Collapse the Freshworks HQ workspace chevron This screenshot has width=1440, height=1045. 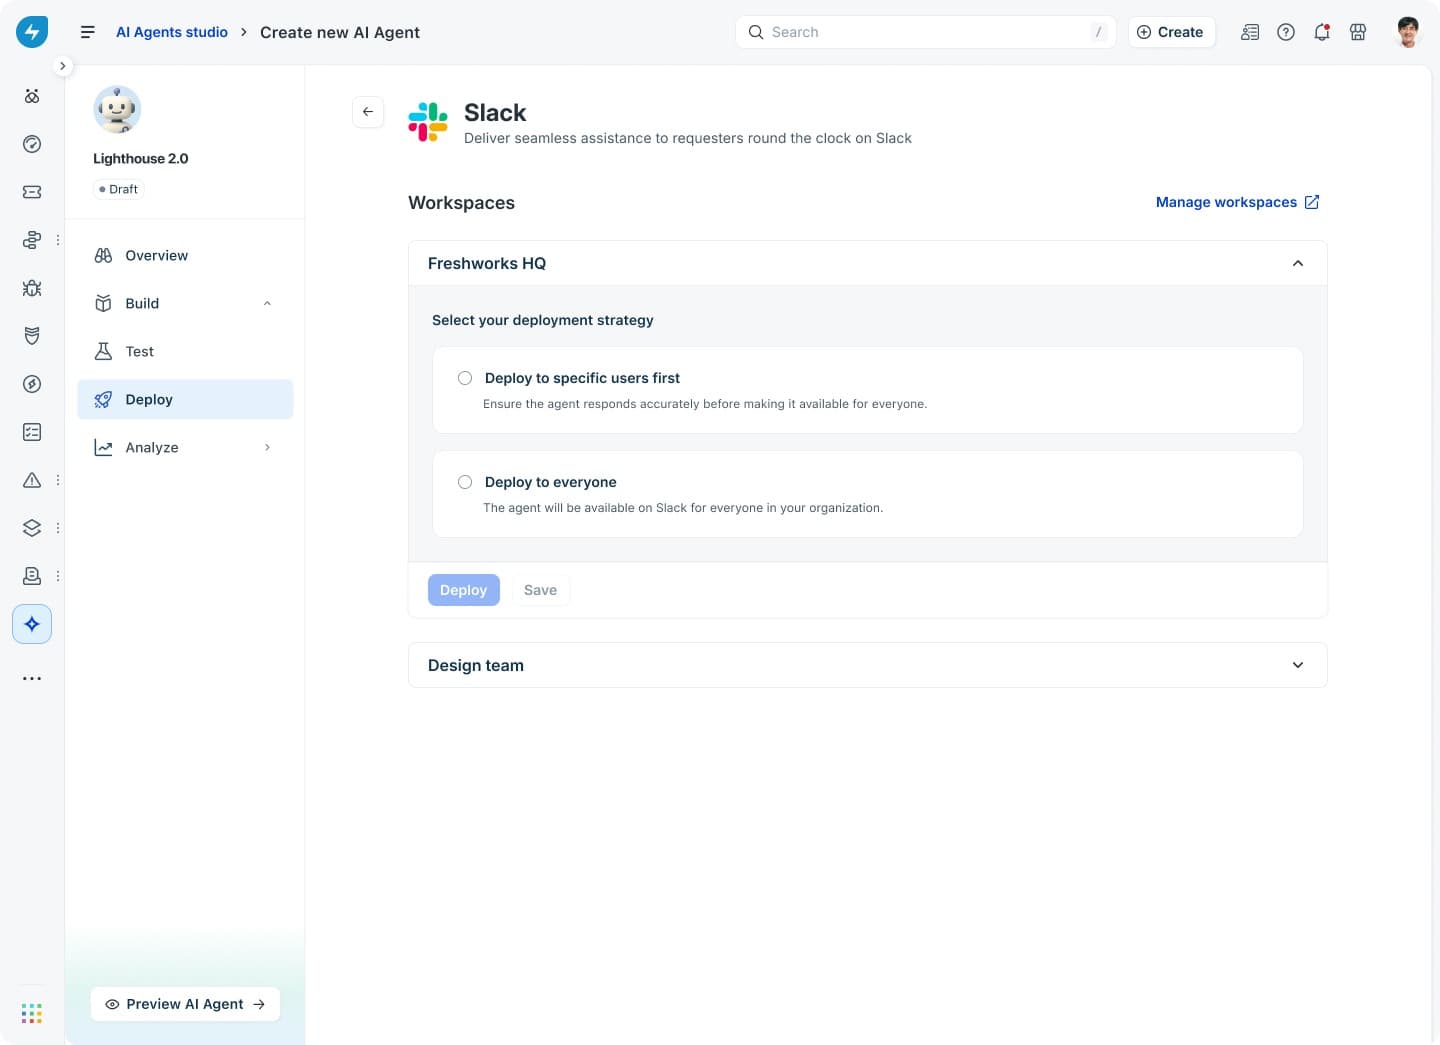pos(1298,263)
